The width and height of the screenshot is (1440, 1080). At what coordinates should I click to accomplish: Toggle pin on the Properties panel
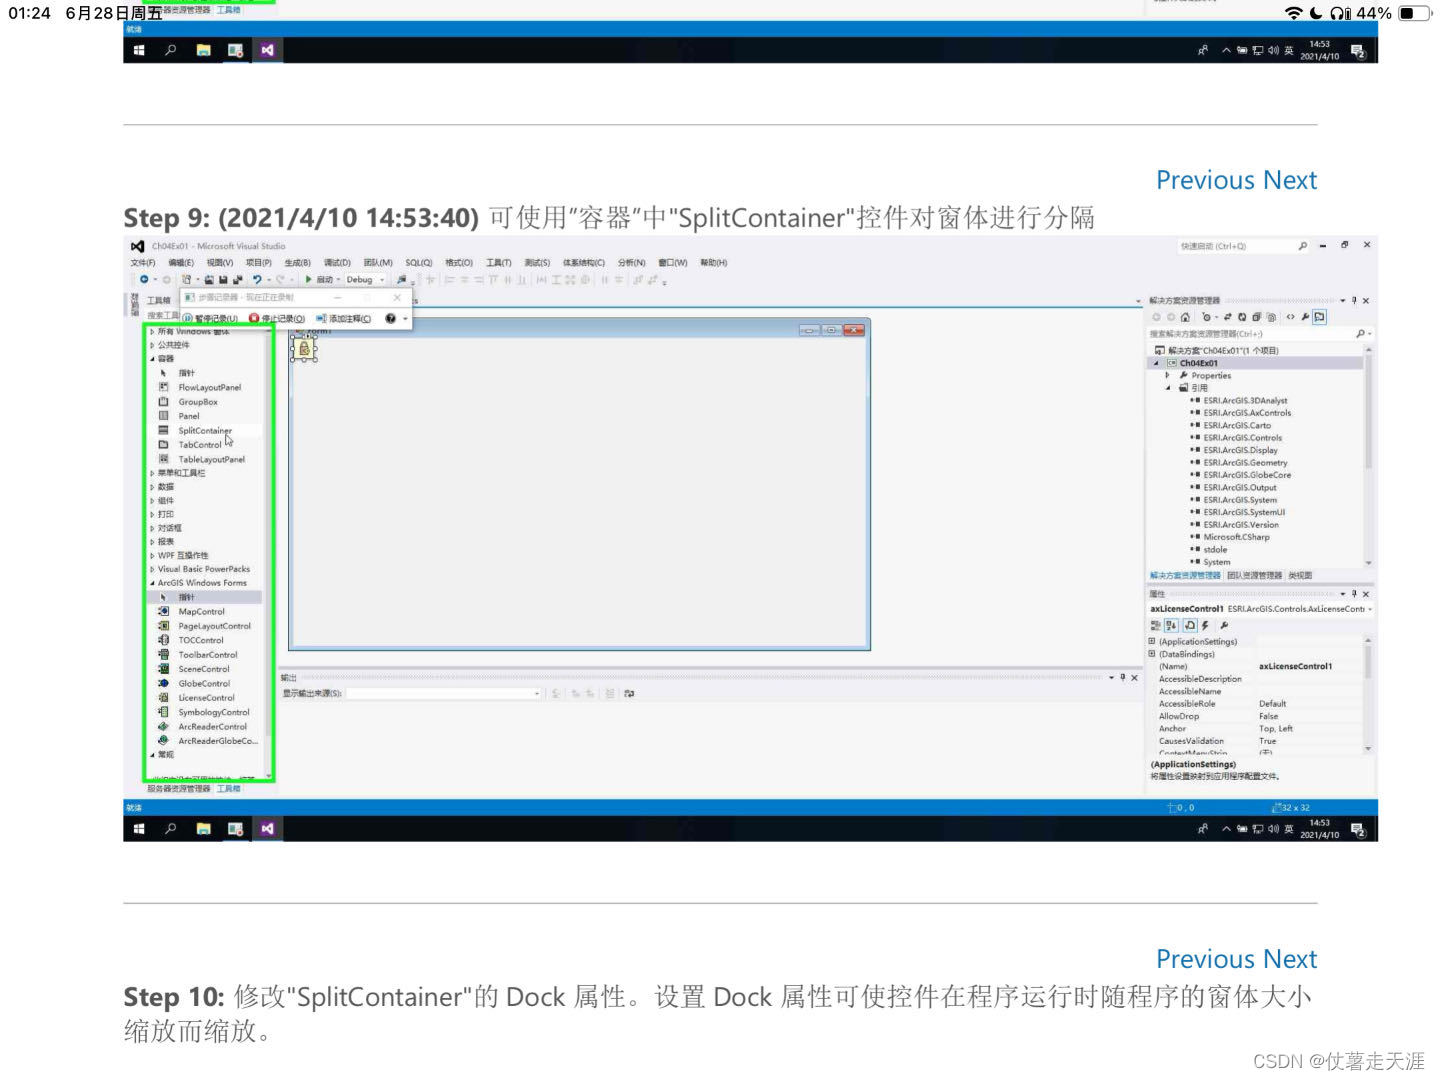point(1355,594)
